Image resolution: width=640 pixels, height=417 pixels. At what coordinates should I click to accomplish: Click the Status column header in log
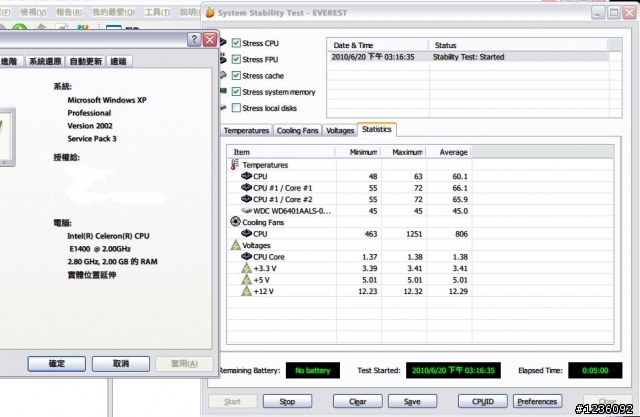click(518, 45)
